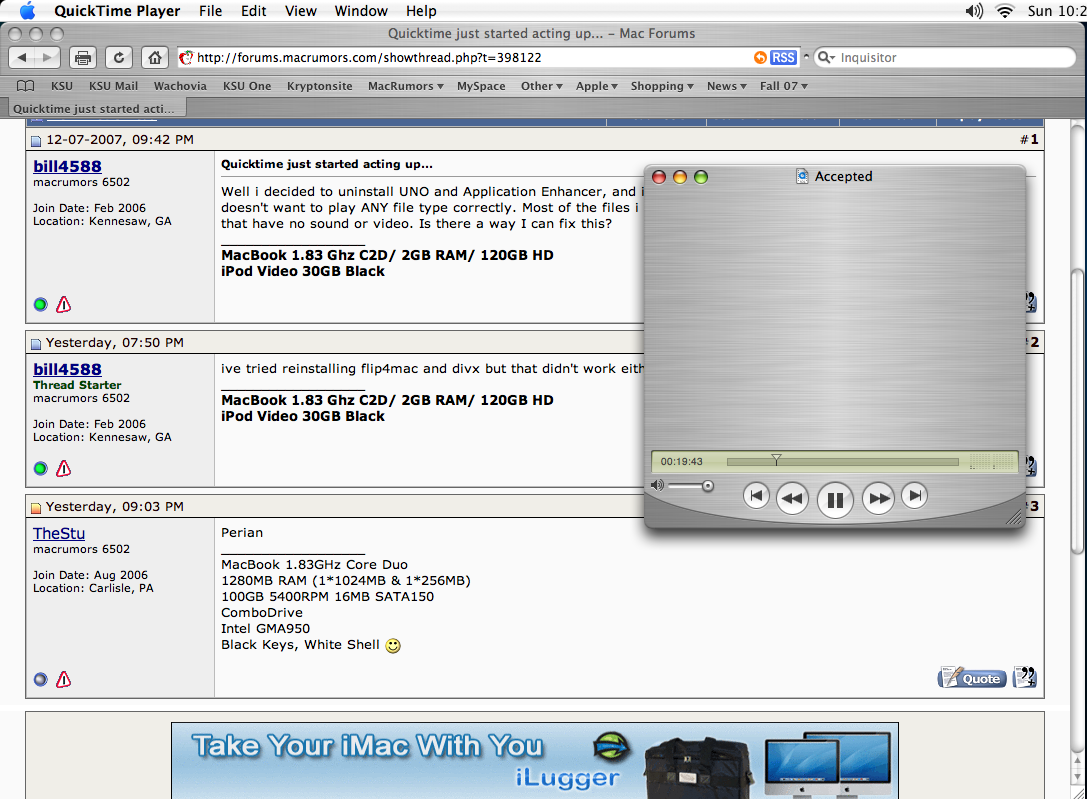This screenshot has height=799, width=1087.
Task: Open post number #1 permalink
Action: tap(1034, 139)
